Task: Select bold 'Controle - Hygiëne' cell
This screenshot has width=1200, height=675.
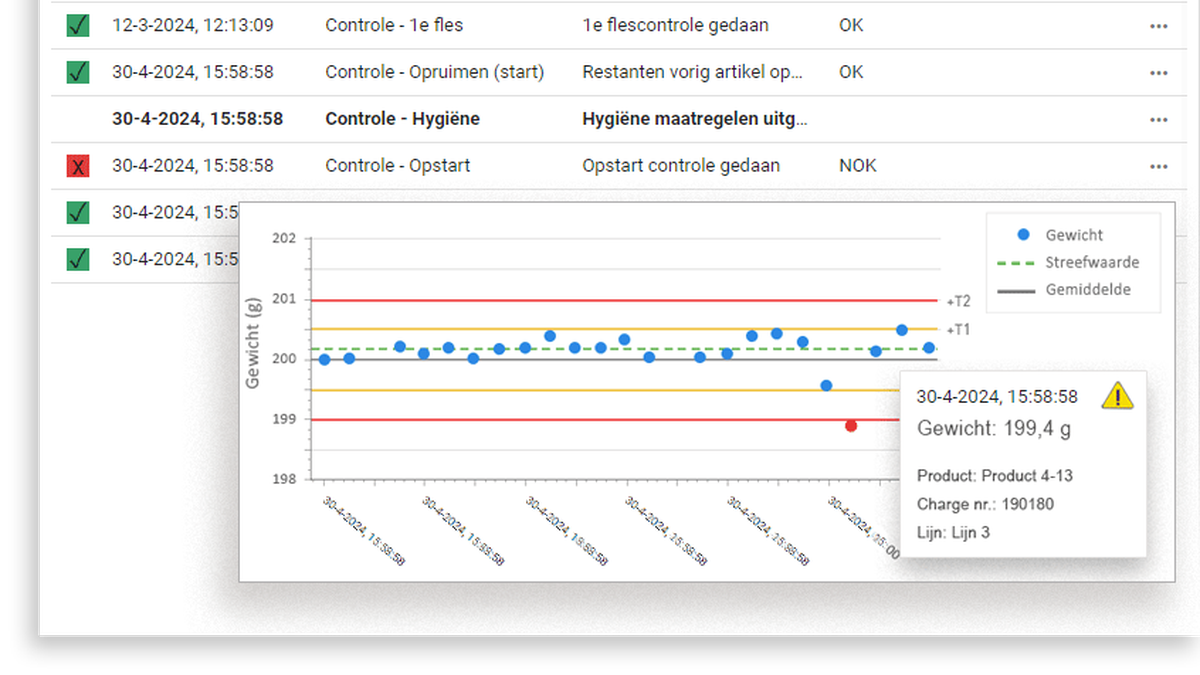Action: pyautogui.click(x=402, y=119)
